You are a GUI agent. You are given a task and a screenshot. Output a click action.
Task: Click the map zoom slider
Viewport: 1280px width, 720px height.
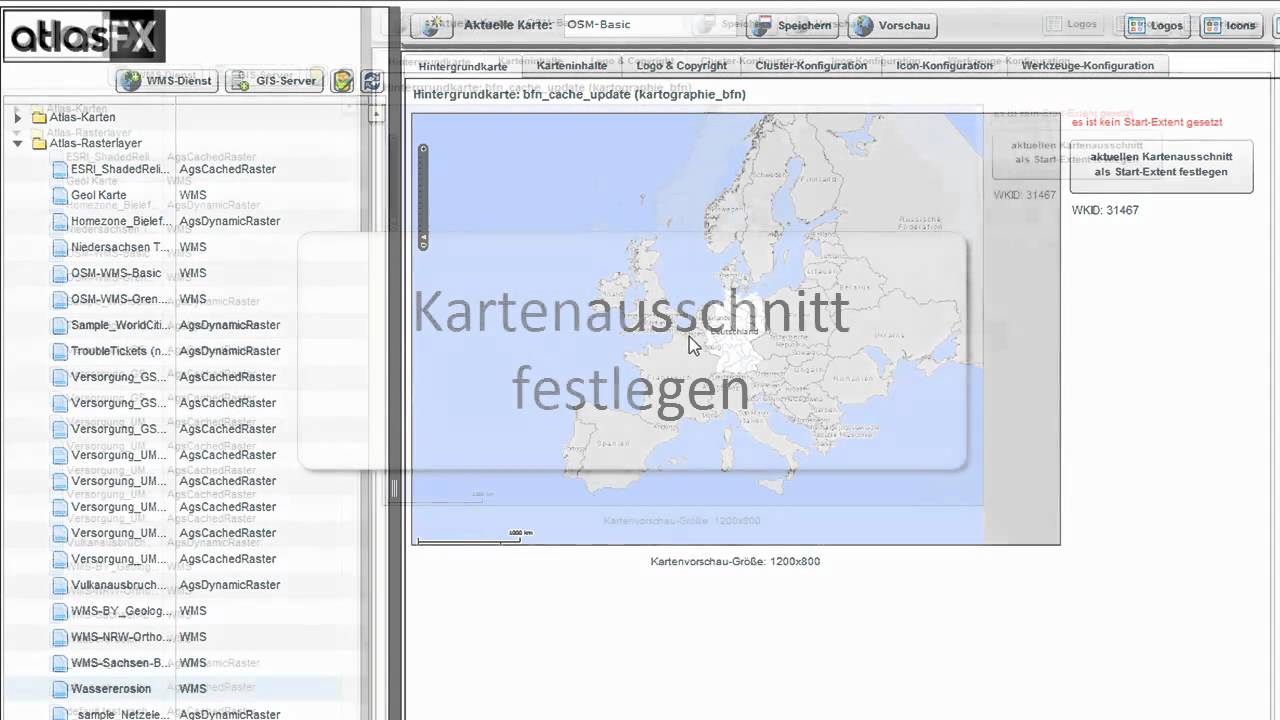click(423, 197)
